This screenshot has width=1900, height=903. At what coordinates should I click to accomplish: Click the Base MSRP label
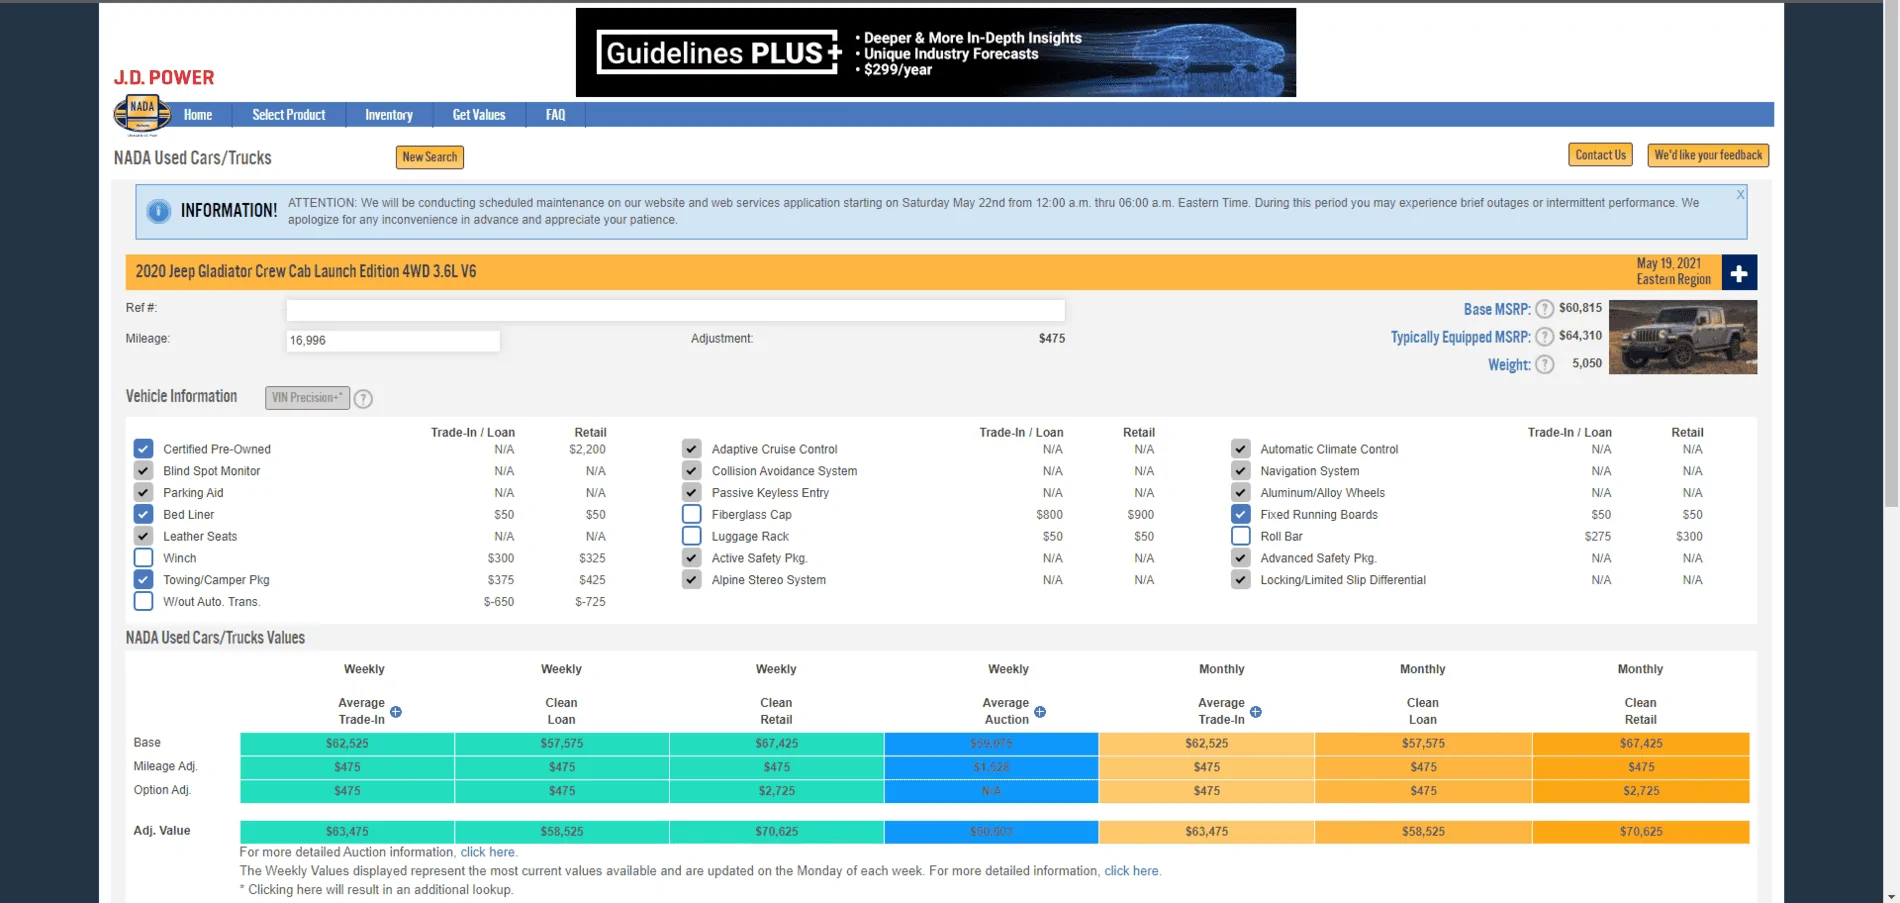(x=1497, y=310)
